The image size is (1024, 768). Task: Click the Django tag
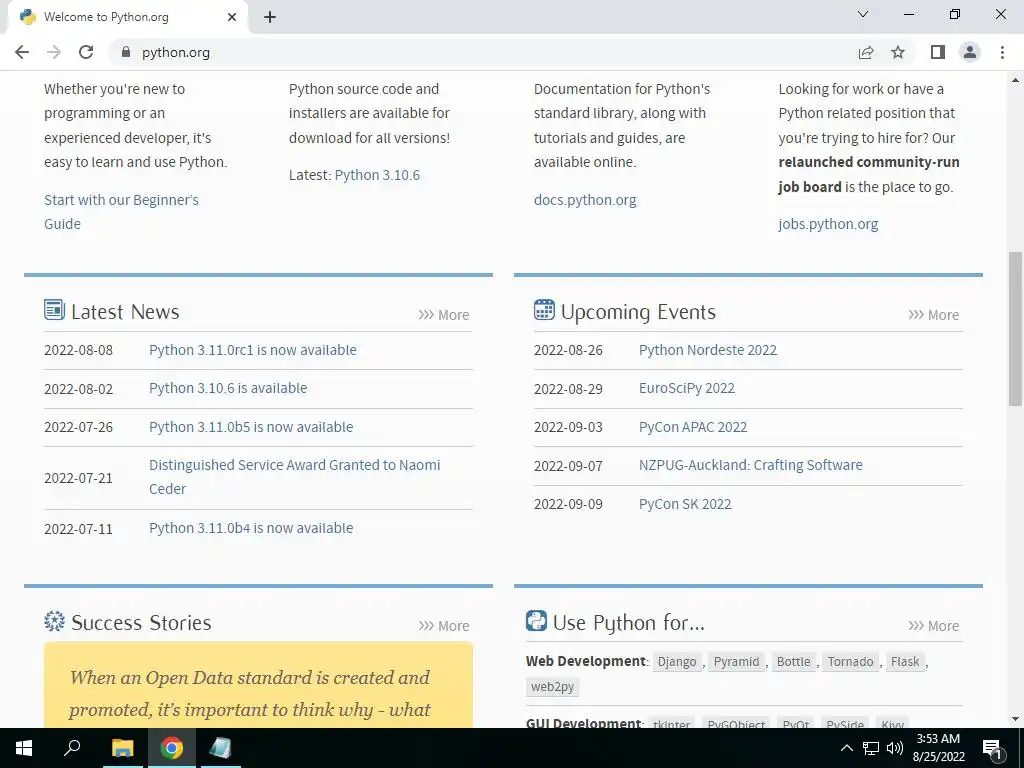point(677,662)
